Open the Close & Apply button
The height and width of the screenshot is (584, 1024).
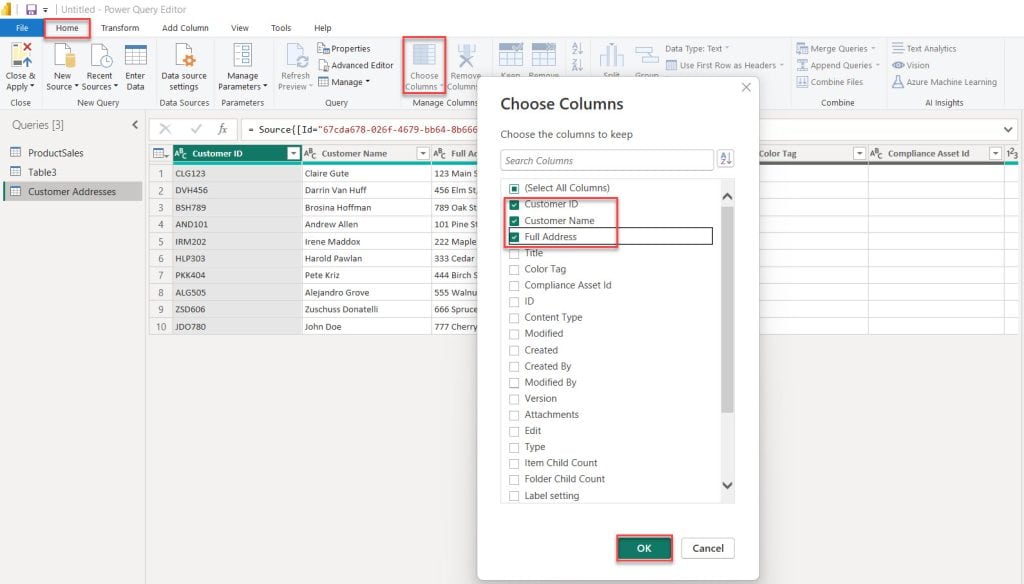click(20, 67)
